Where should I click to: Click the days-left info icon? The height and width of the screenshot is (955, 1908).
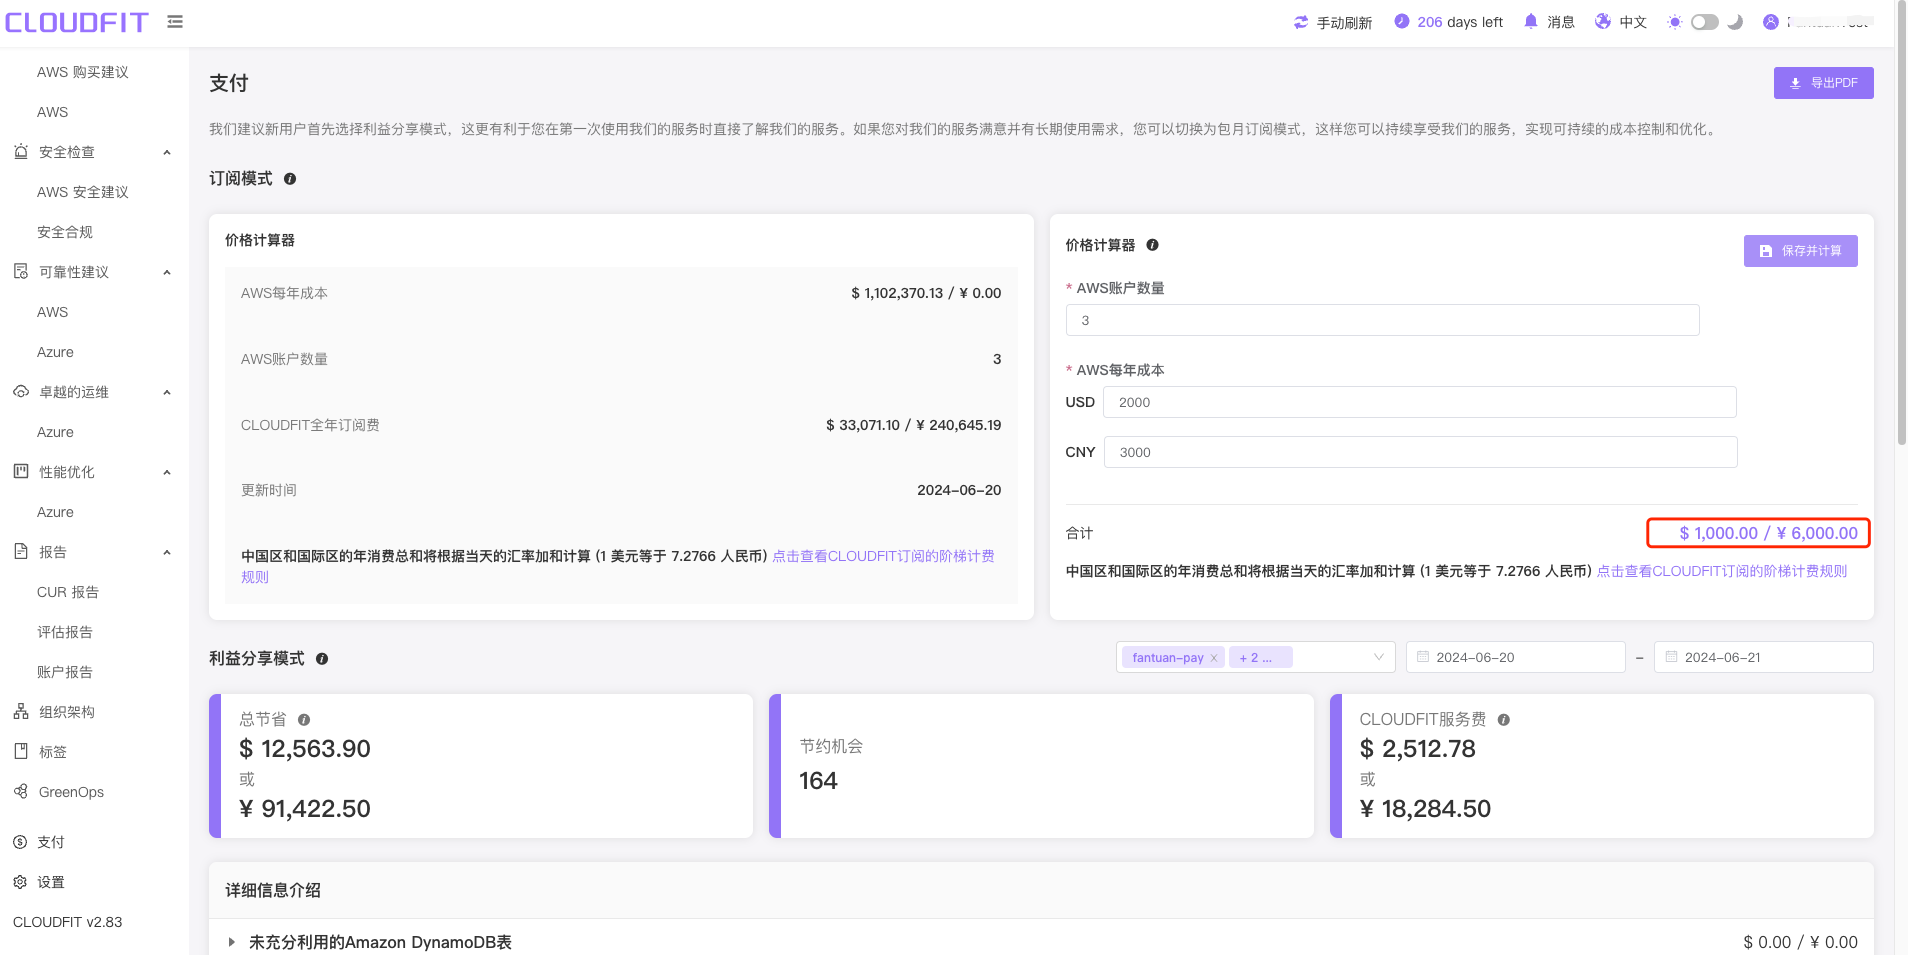pyautogui.click(x=1402, y=21)
